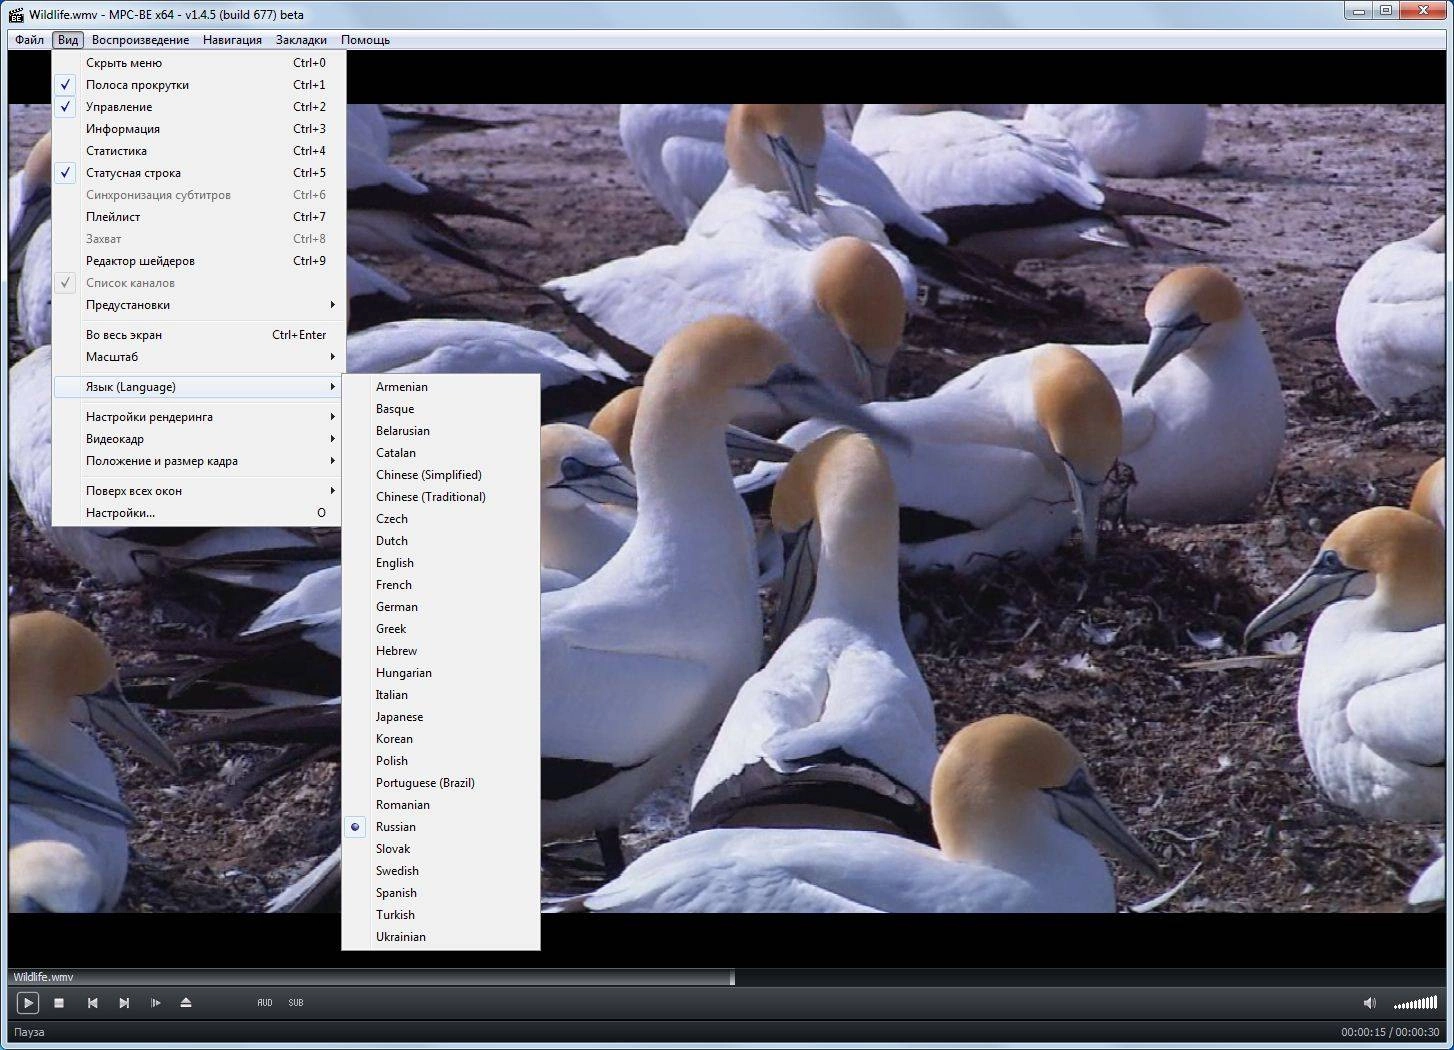The height and width of the screenshot is (1050, 1454).
Task: Click the Play button in control bar
Action: pos(27,1002)
